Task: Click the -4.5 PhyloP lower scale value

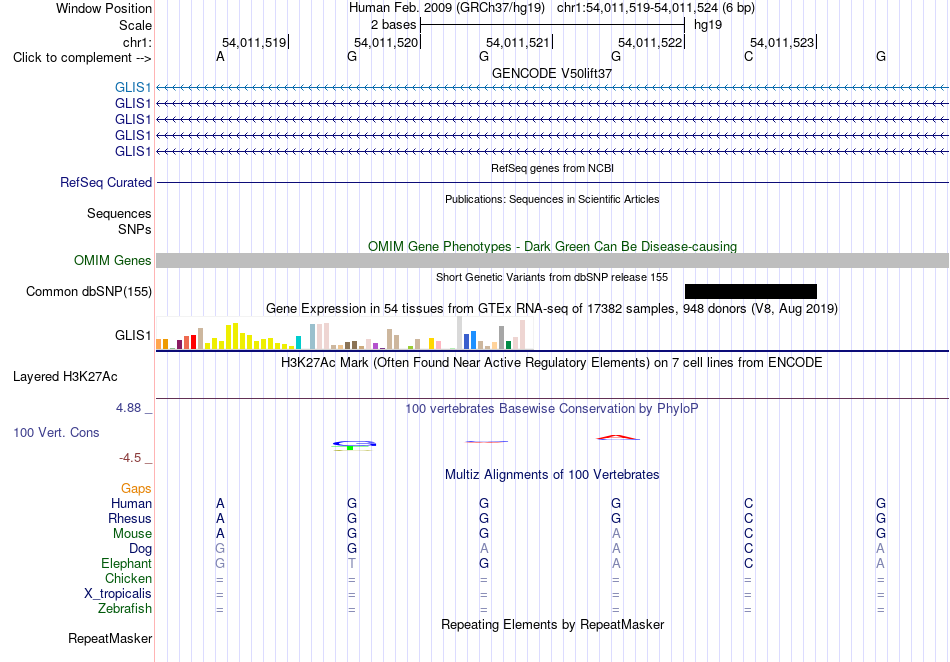Action: coord(130,458)
